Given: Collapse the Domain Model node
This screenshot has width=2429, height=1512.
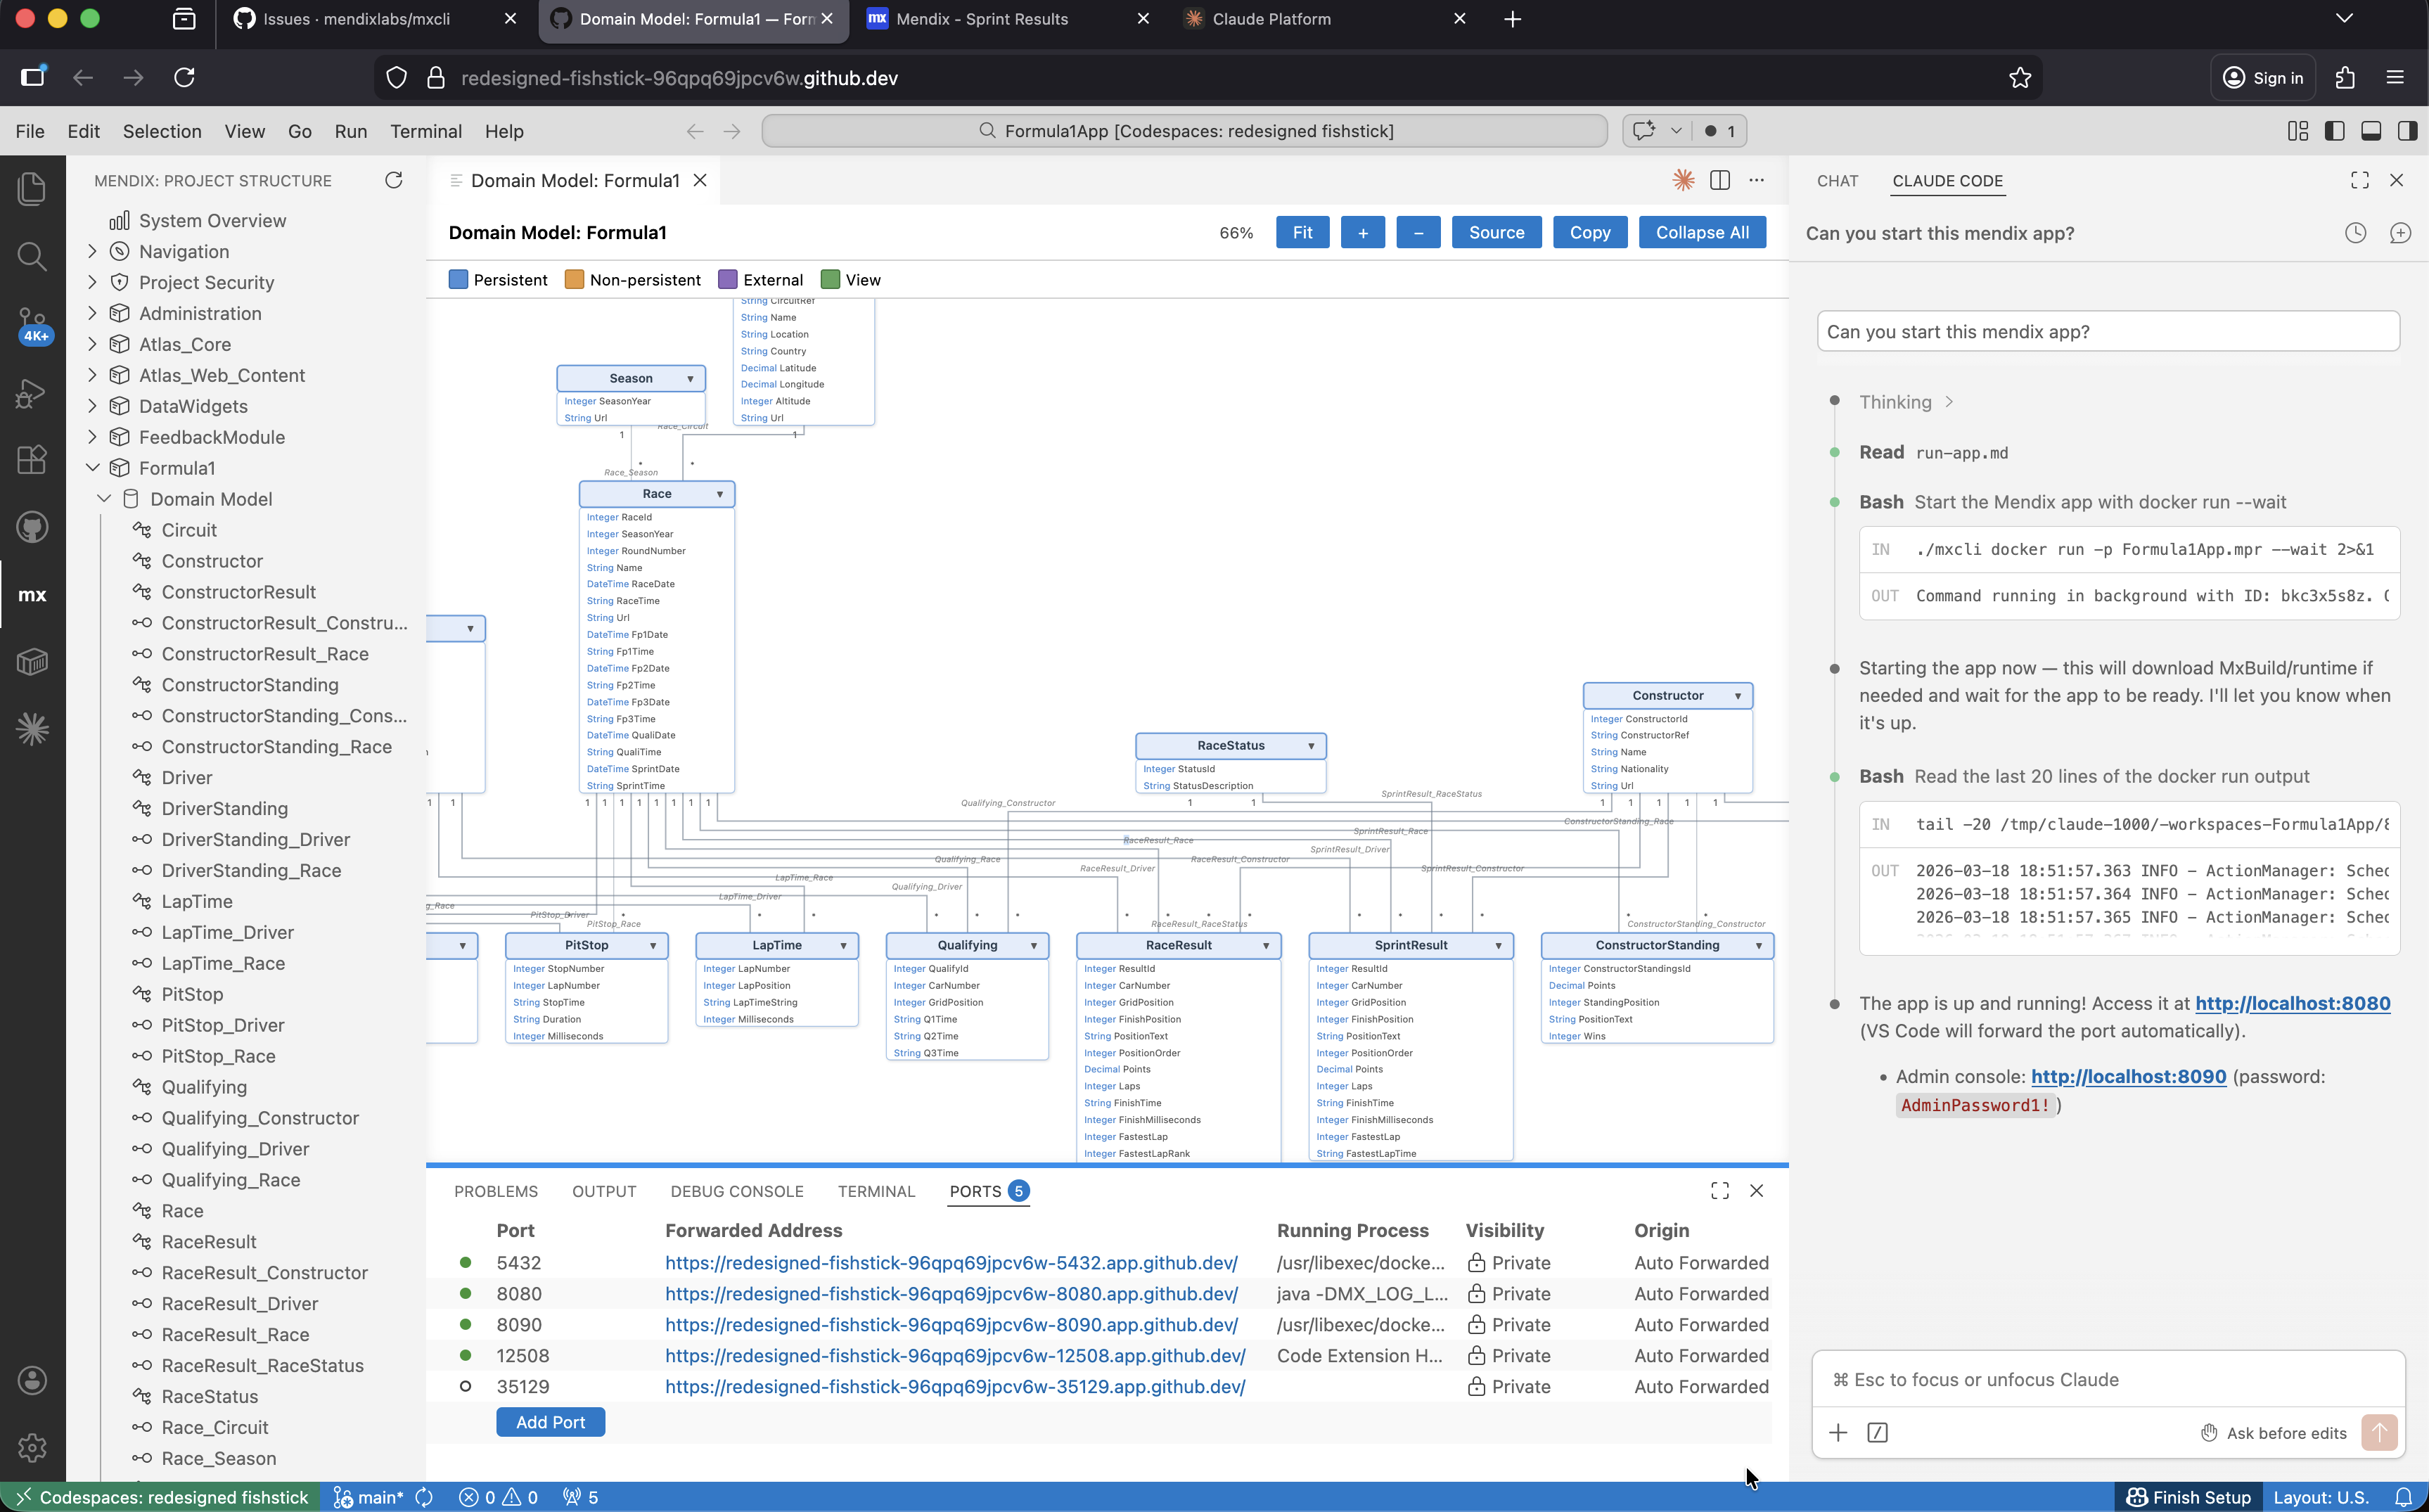Looking at the screenshot, I should tap(104, 499).
